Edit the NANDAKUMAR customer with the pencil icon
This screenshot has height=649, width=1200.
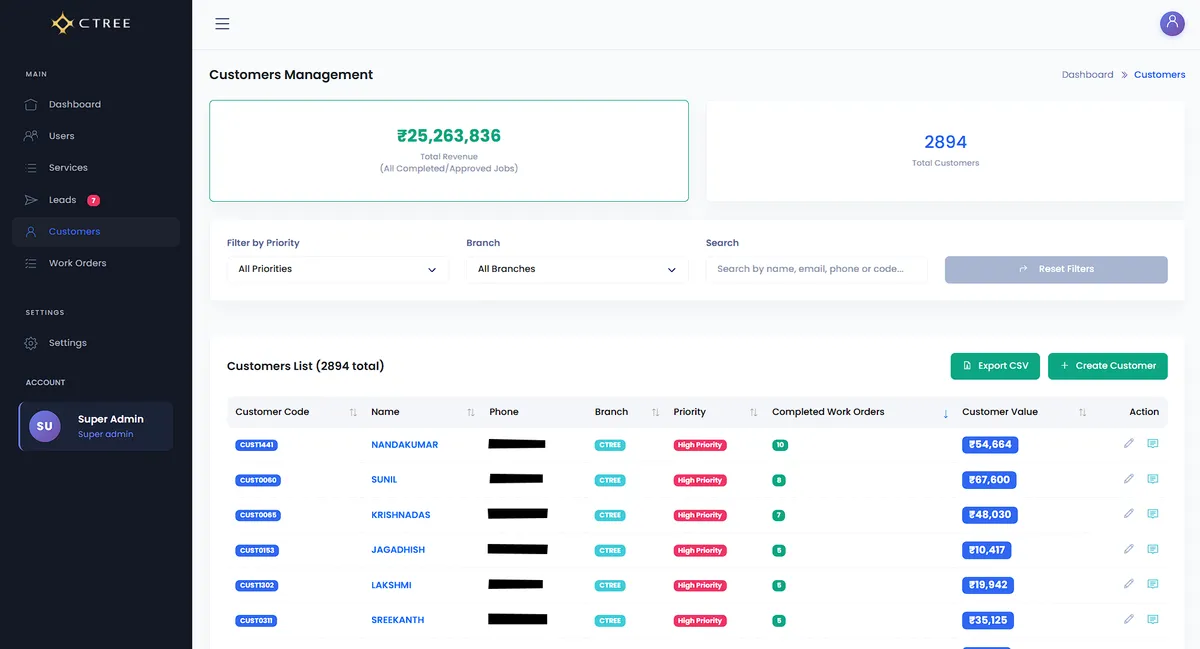(1129, 443)
